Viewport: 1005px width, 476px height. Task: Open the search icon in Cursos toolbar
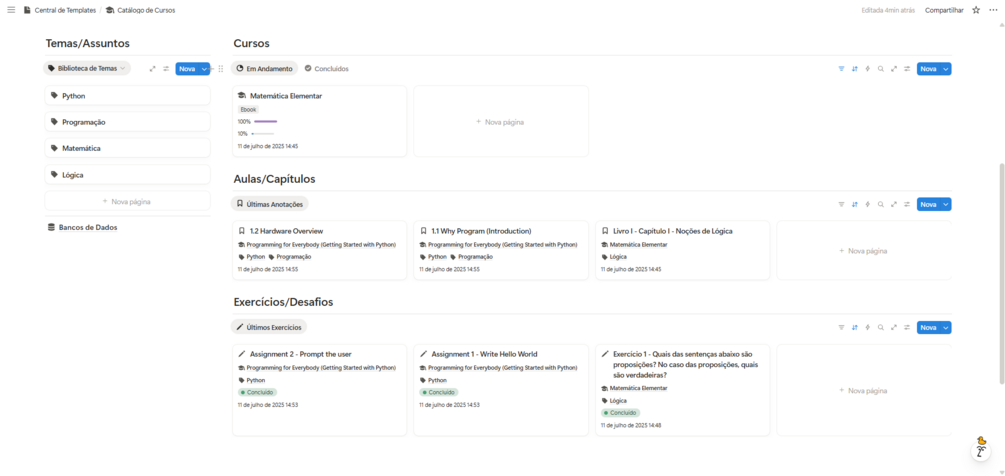881,69
